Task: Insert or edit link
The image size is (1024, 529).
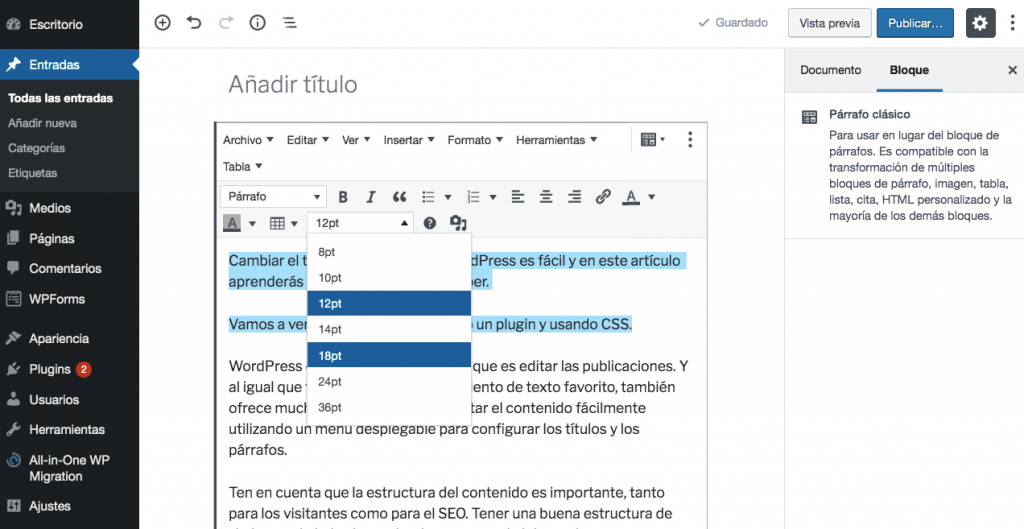Action: coord(603,197)
